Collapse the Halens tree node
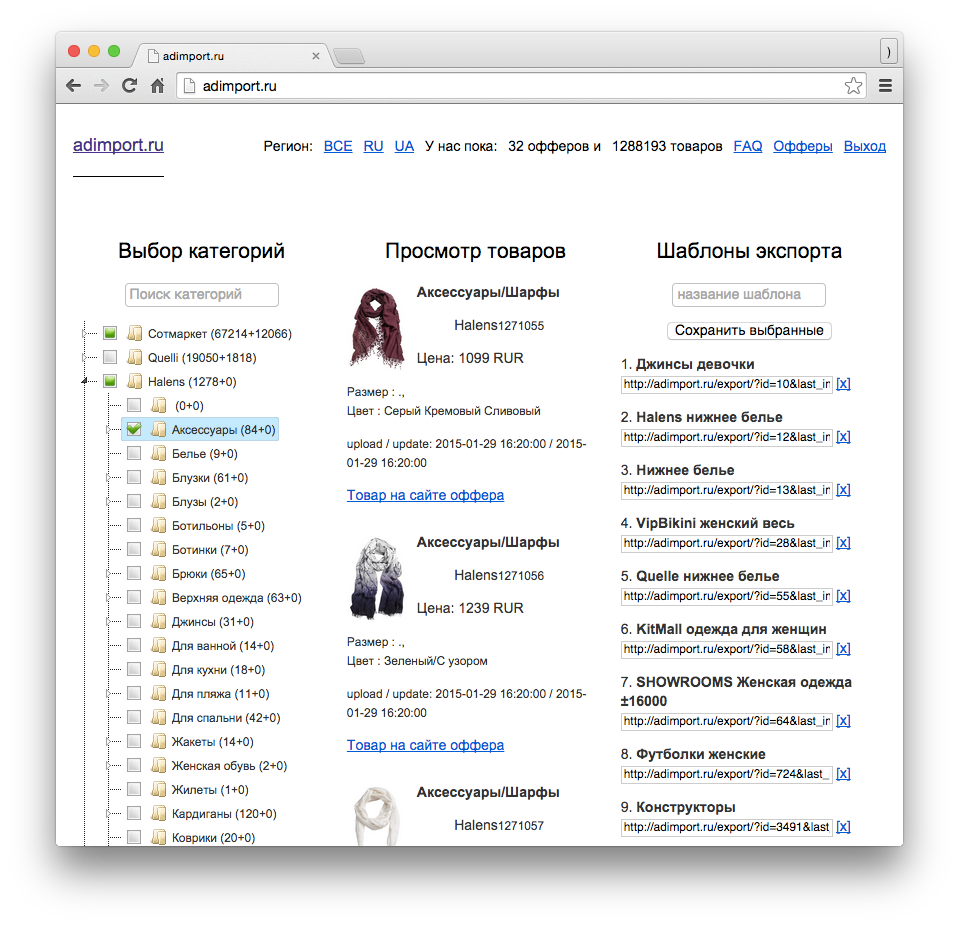This screenshot has height=926, width=959. click(x=85, y=382)
